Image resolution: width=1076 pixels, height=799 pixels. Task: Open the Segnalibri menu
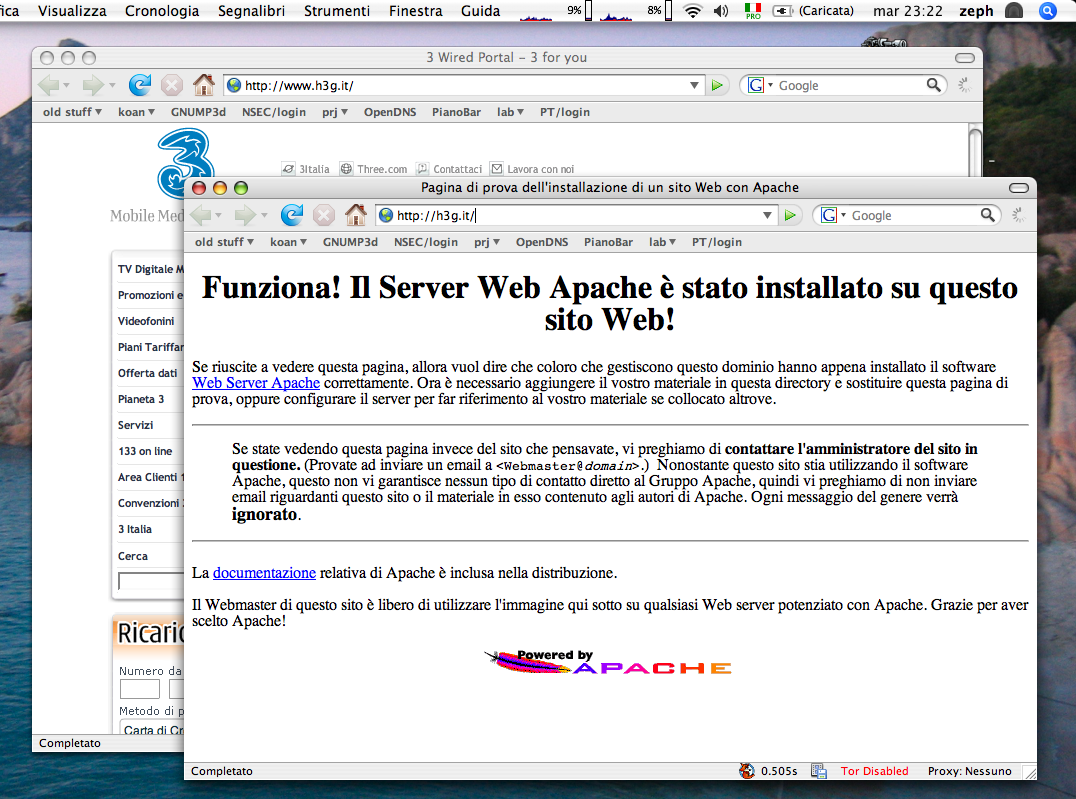[251, 11]
